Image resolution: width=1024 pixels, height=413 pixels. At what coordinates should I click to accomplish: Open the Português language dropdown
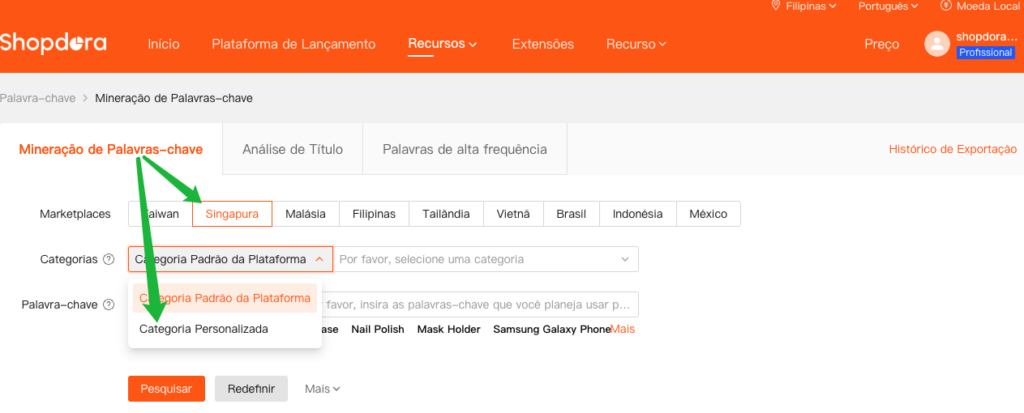(888, 6)
